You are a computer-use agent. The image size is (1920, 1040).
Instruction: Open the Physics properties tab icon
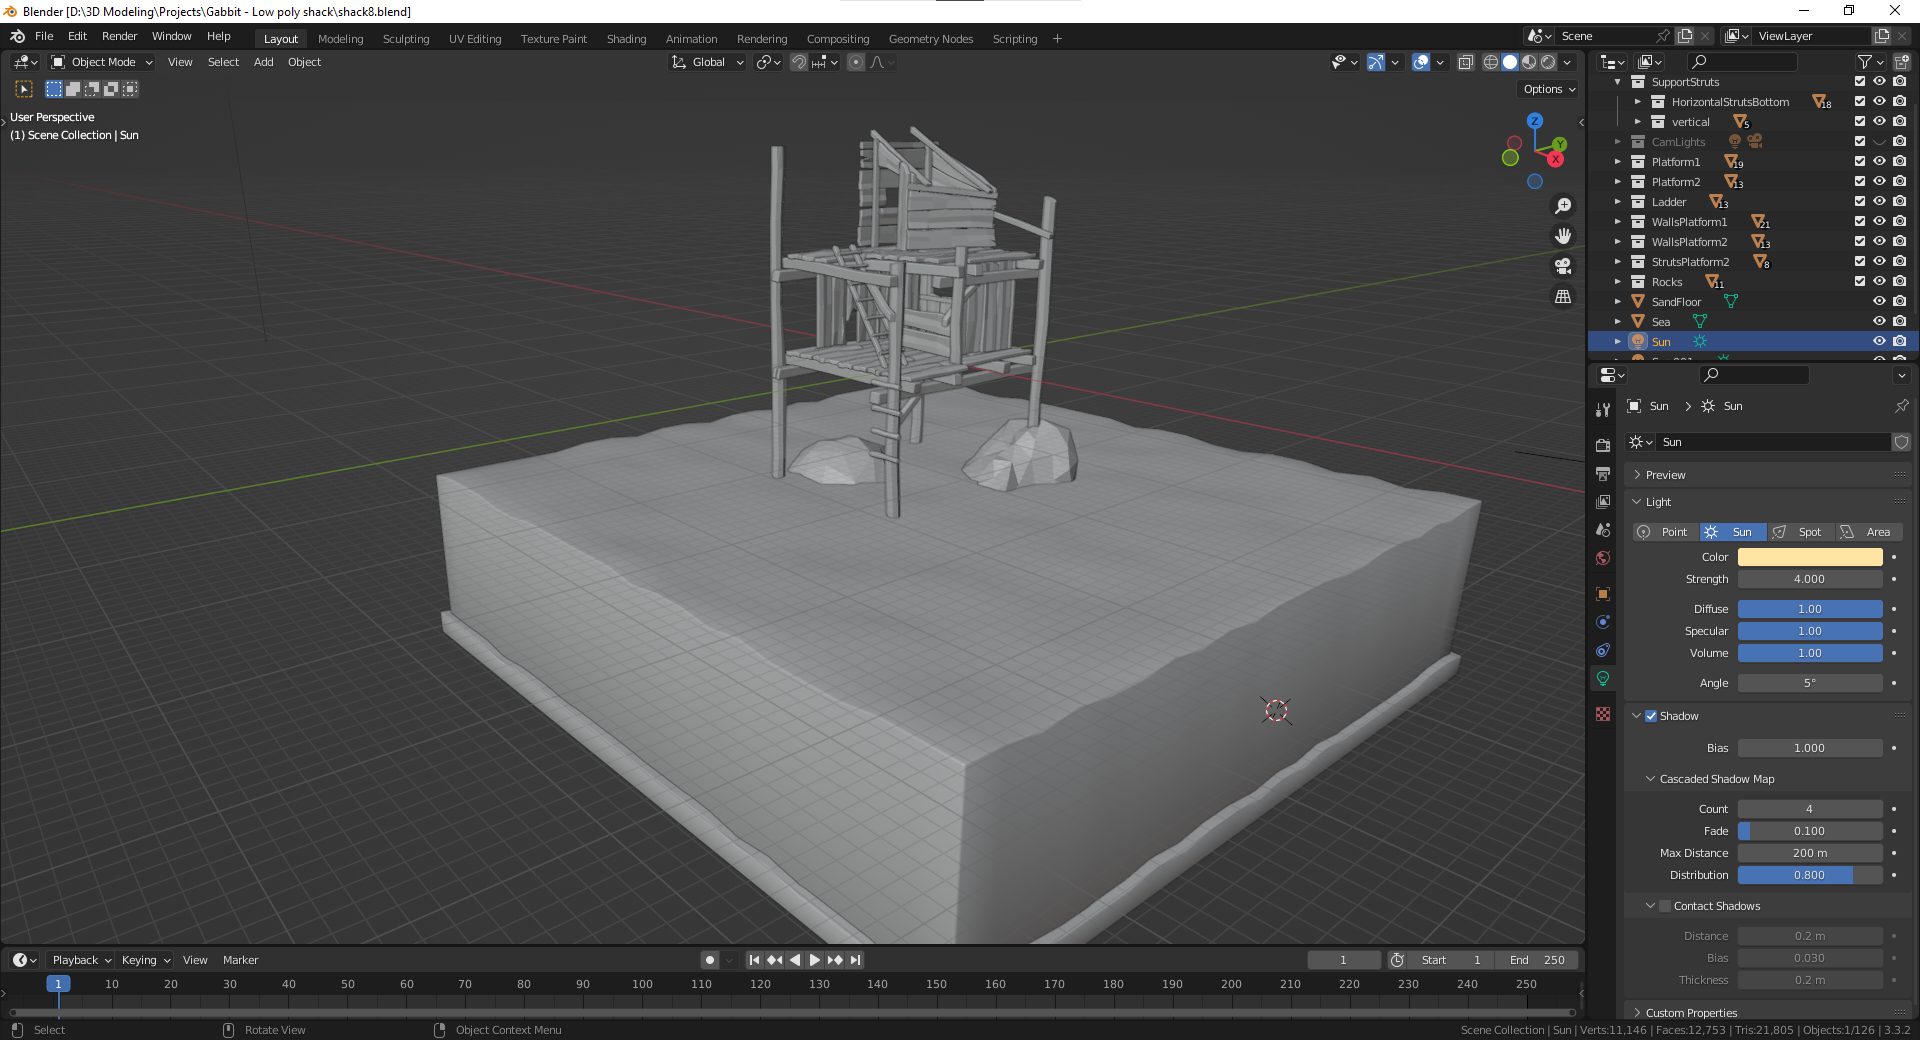click(x=1603, y=622)
